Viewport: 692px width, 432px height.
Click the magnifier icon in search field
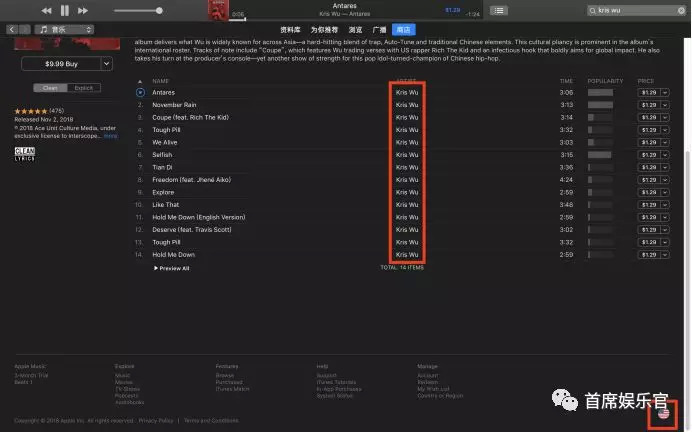pyautogui.click(x=592, y=10)
